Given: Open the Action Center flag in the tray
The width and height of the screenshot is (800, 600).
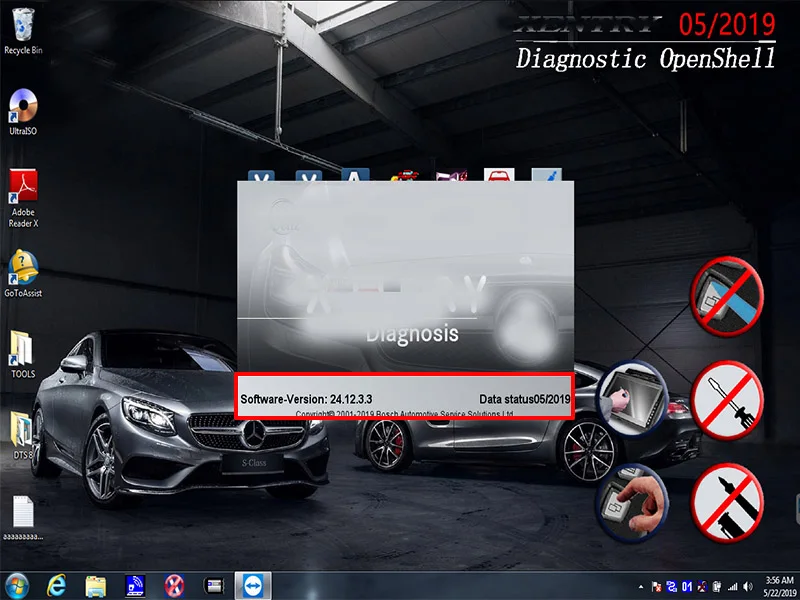Looking at the screenshot, I should [x=657, y=587].
